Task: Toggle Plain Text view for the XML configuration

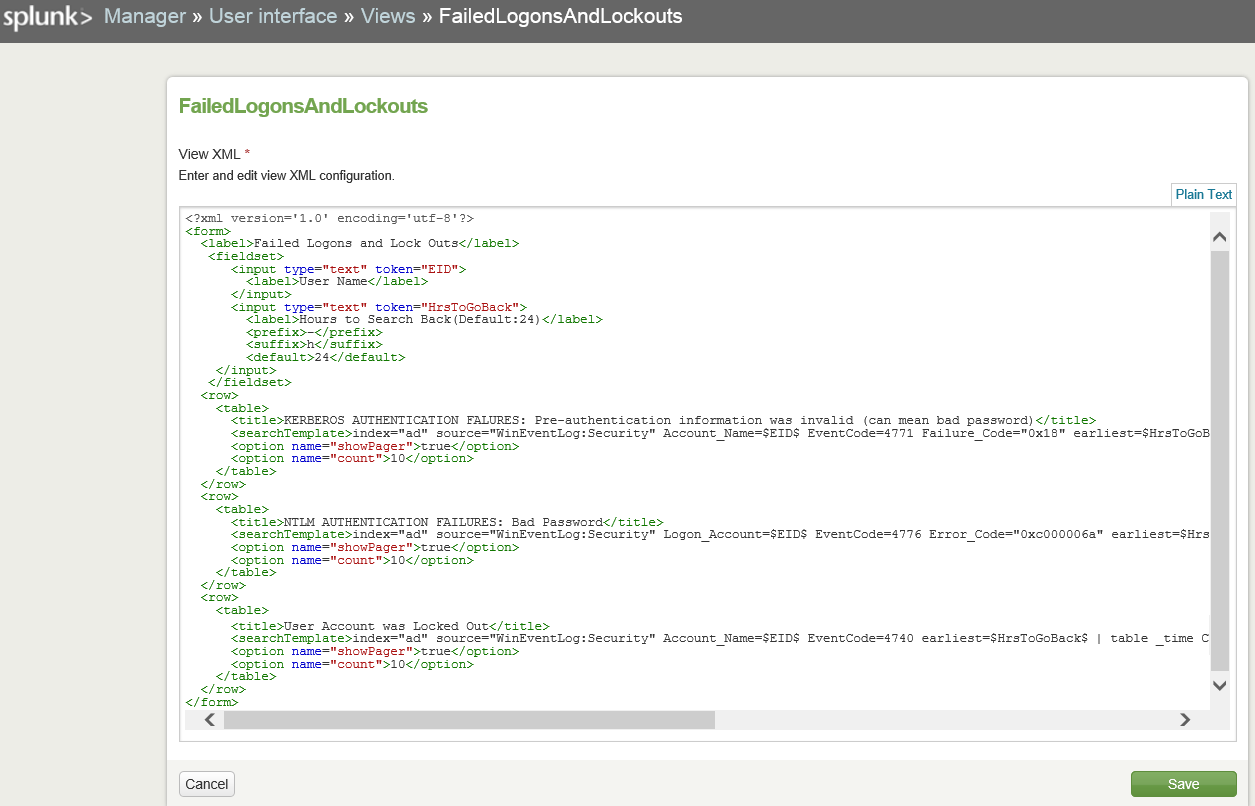Action: coord(1203,194)
